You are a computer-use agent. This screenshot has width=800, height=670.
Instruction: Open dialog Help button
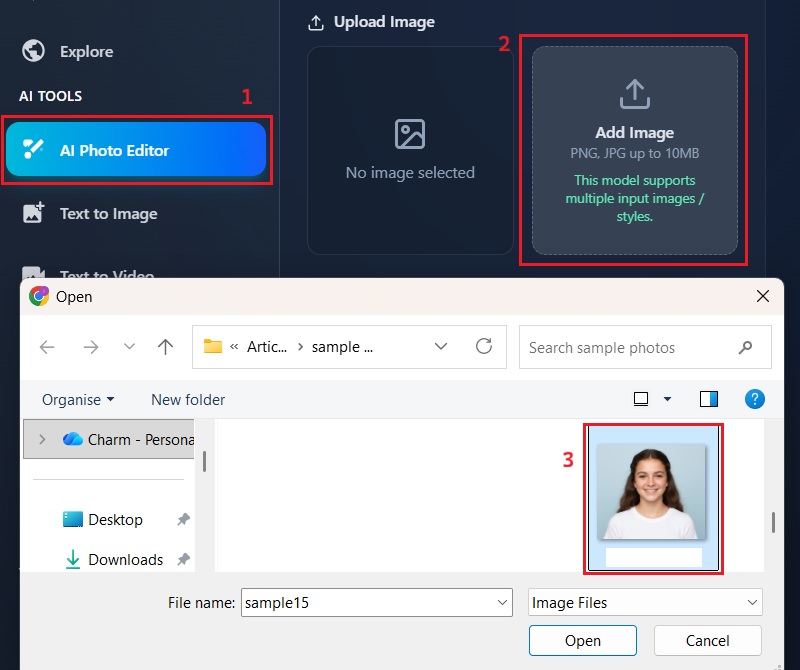click(x=755, y=399)
